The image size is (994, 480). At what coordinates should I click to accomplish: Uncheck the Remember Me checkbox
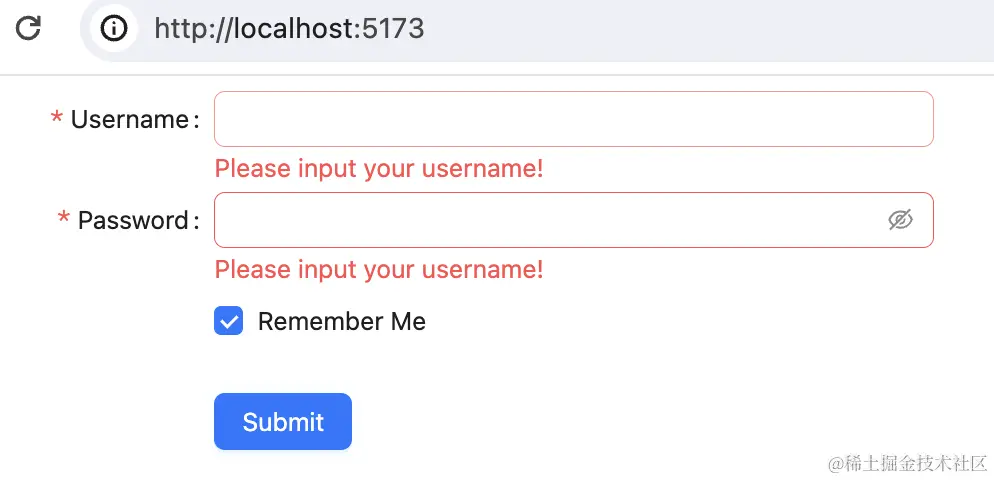coord(228,321)
